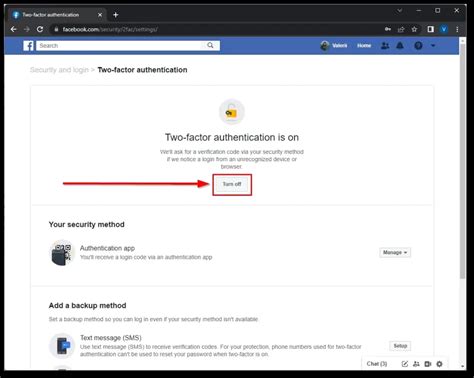Reload the page
This screenshot has height=378, width=474.
pyautogui.click(x=40, y=29)
